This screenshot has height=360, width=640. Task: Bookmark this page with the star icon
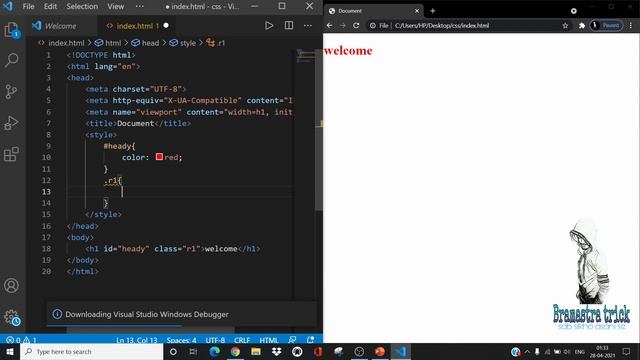(x=565, y=25)
